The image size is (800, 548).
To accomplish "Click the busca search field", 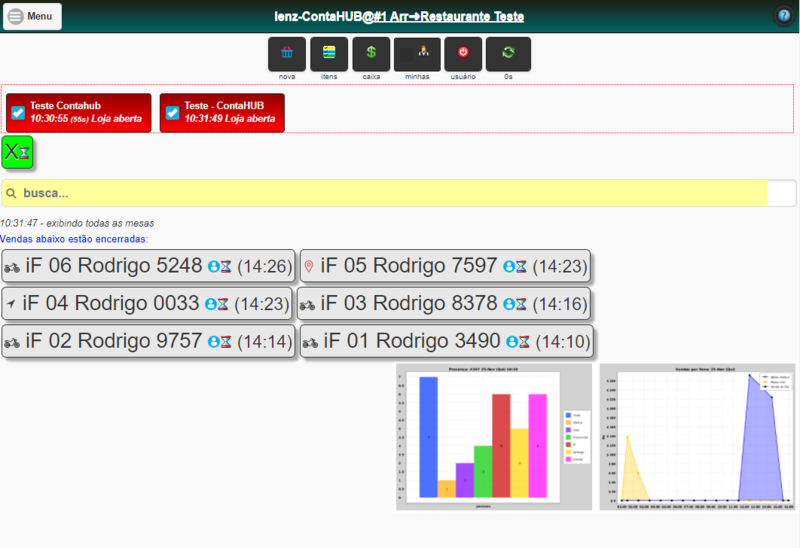I will [x=399, y=193].
